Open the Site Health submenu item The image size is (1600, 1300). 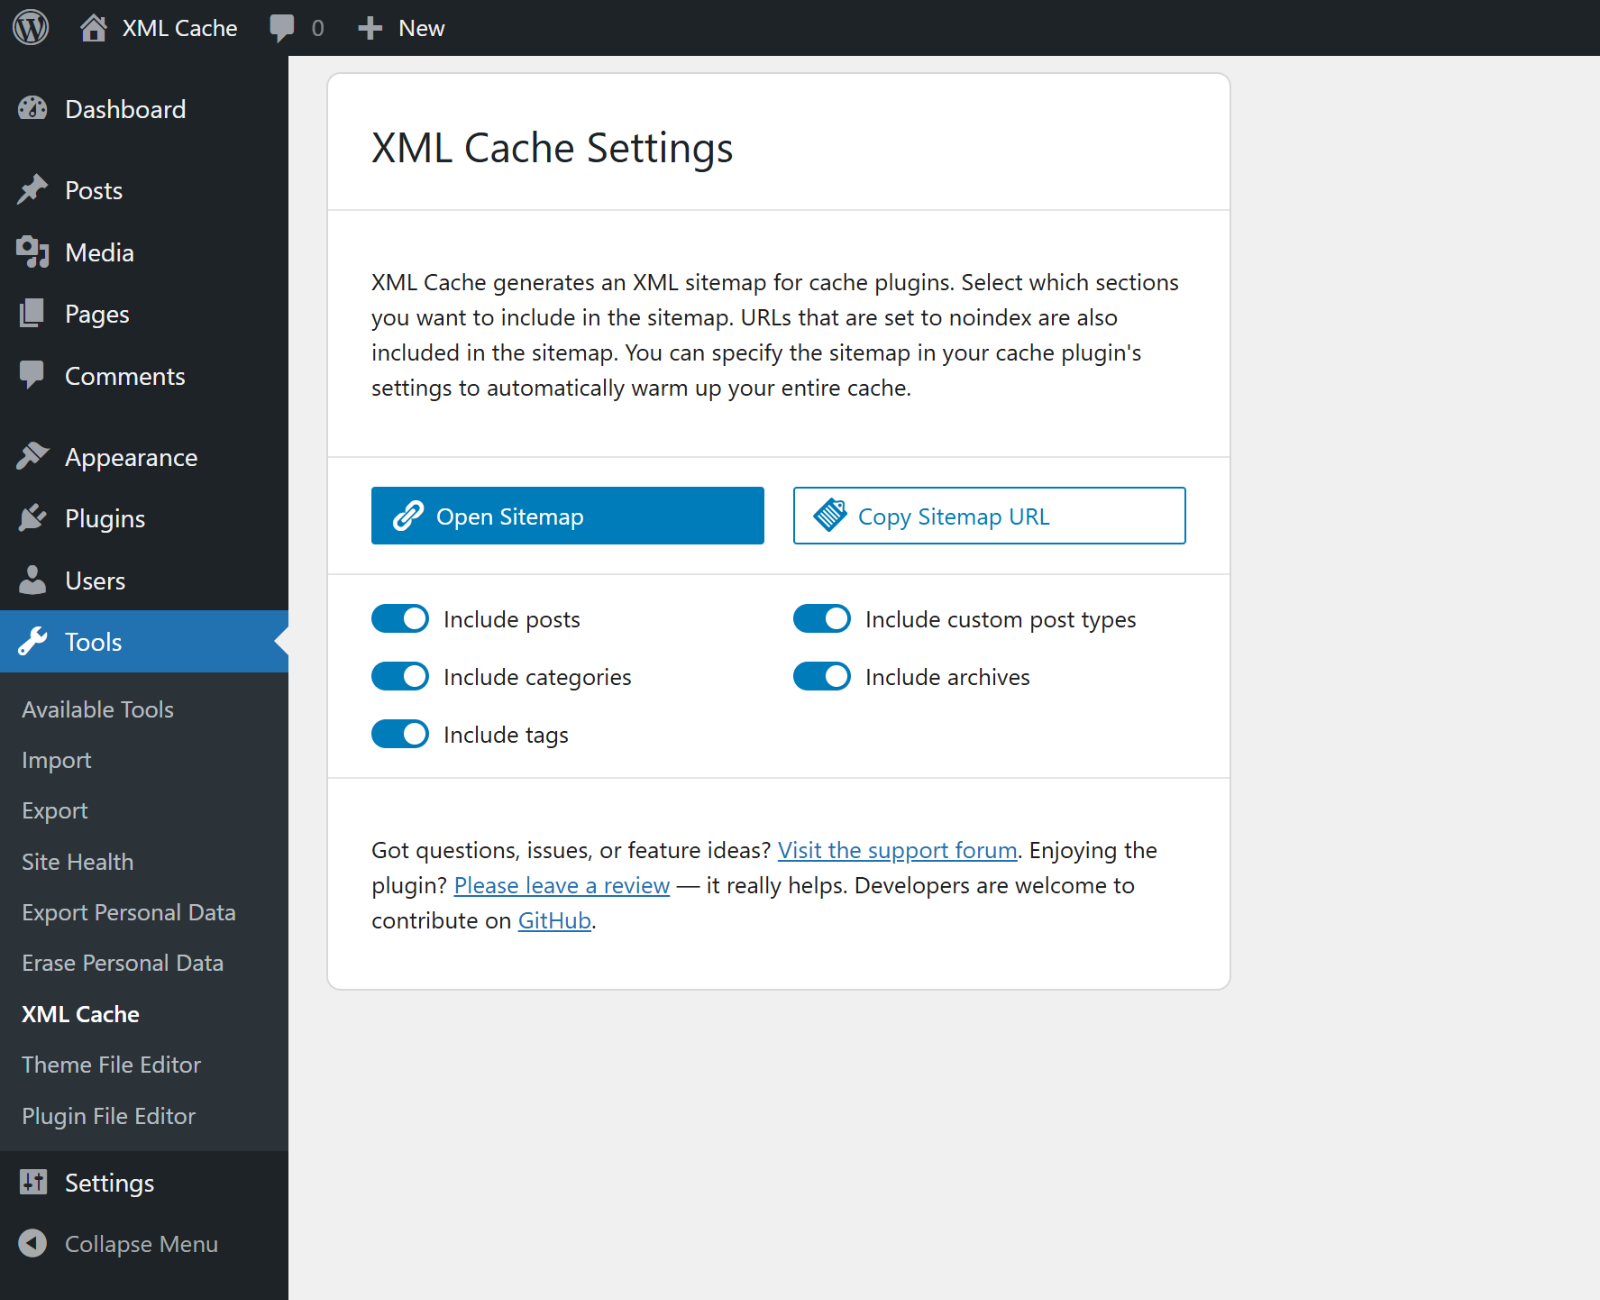[78, 861]
